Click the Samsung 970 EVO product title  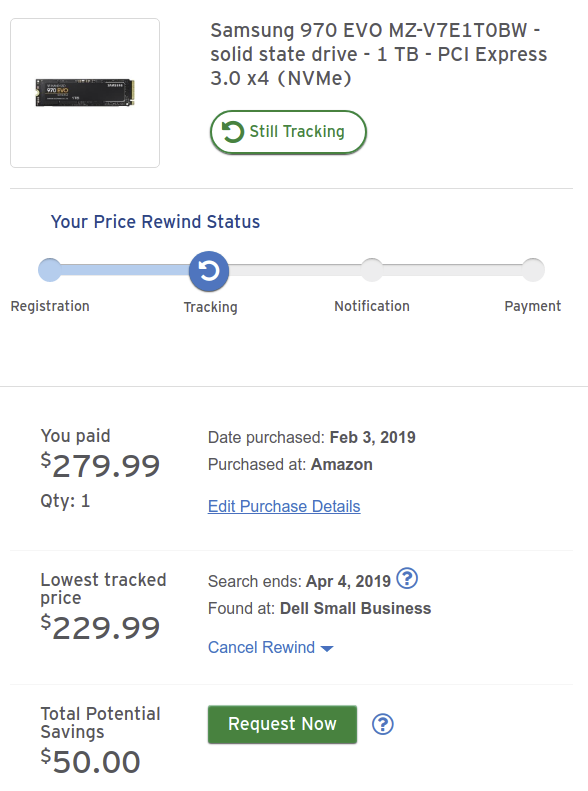(379, 54)
